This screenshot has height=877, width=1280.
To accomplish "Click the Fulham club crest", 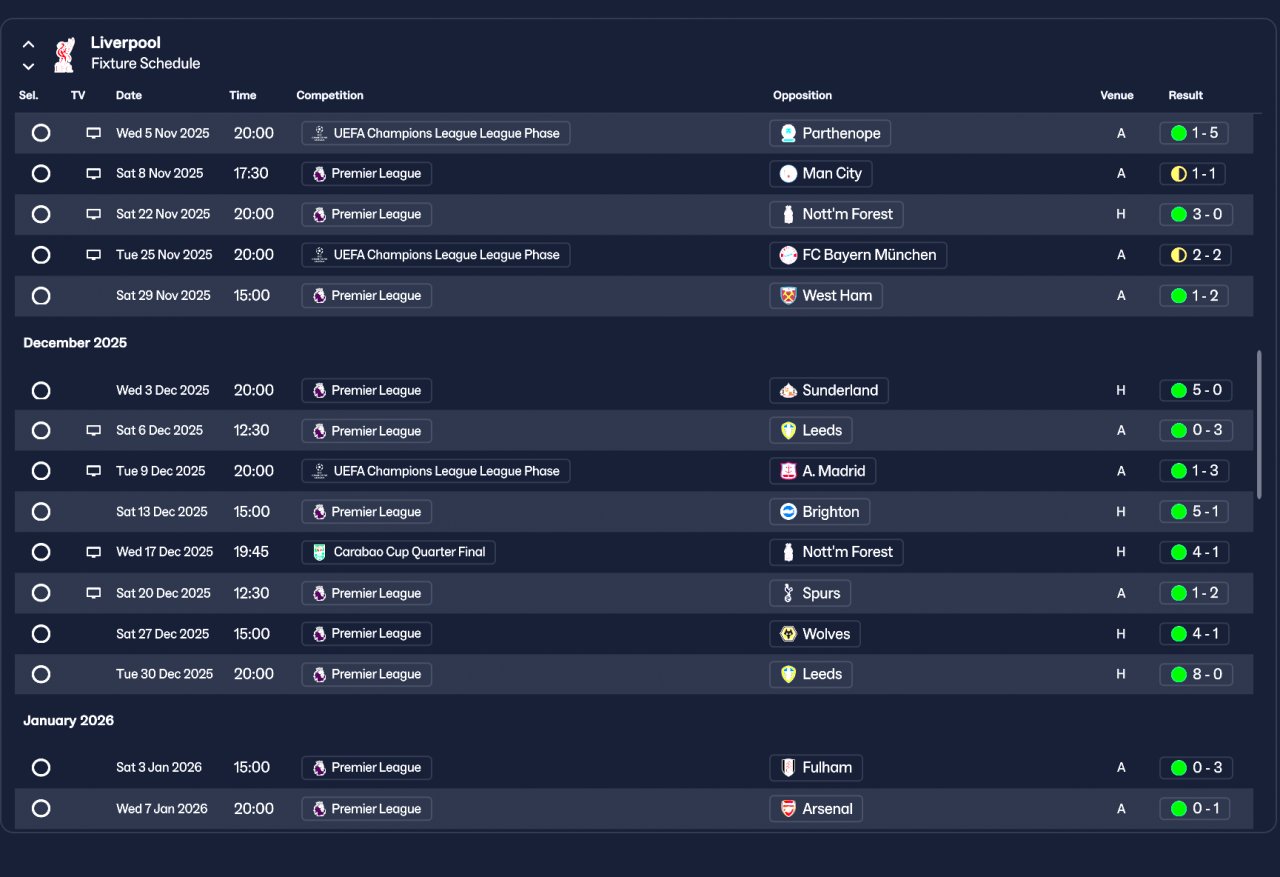I will tap(788, 768).
